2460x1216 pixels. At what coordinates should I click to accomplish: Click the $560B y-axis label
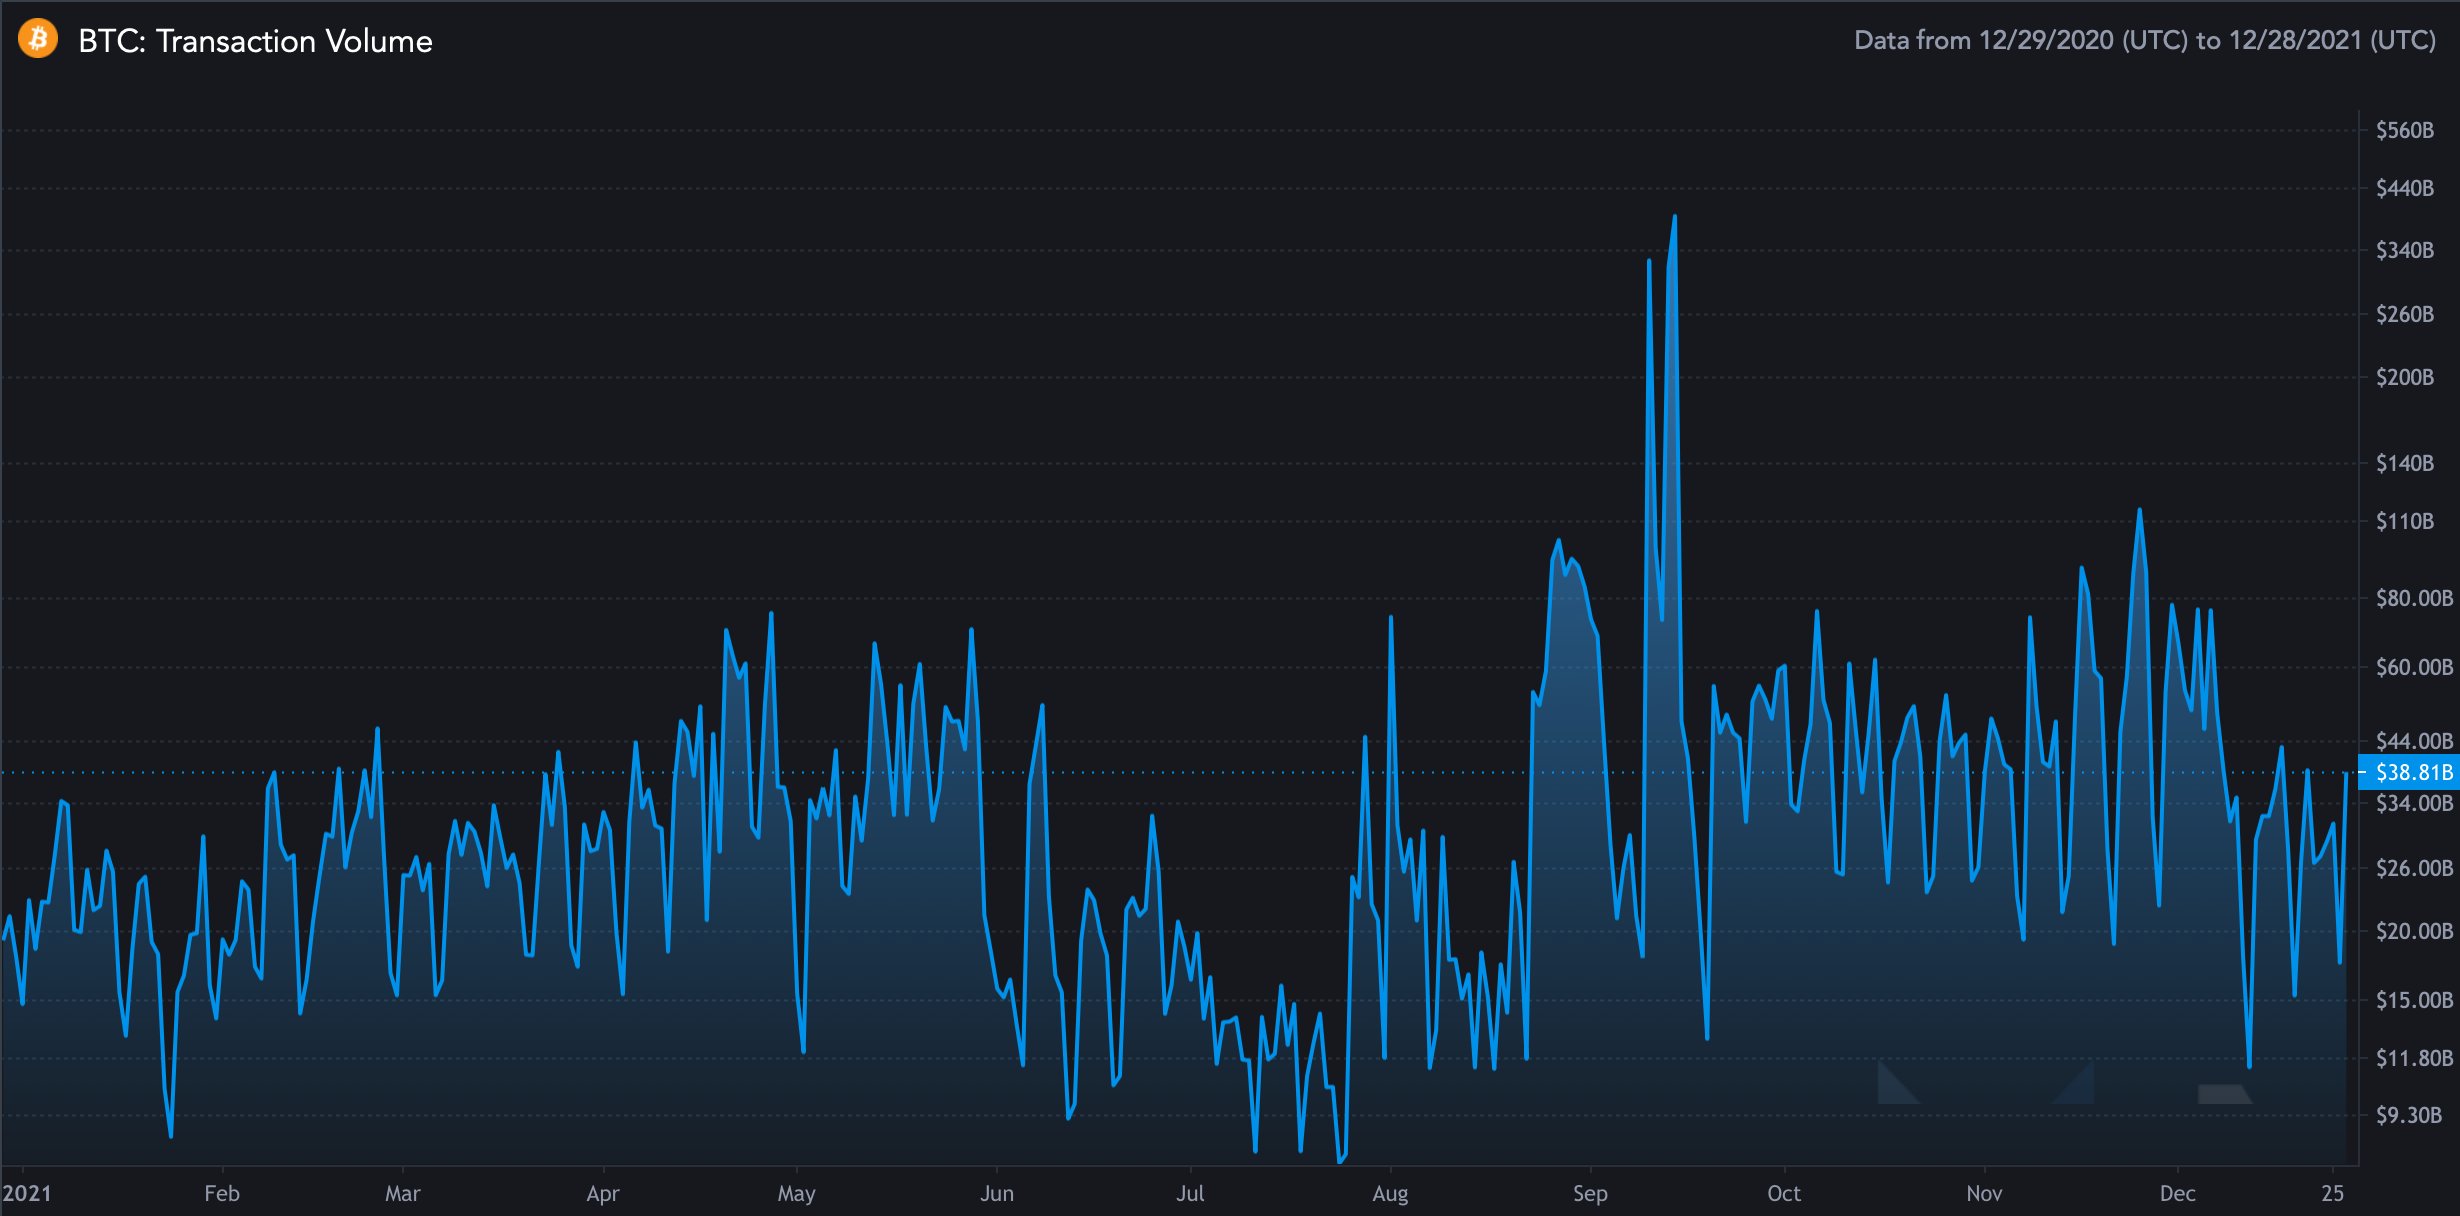click(x=2405, y=130)
